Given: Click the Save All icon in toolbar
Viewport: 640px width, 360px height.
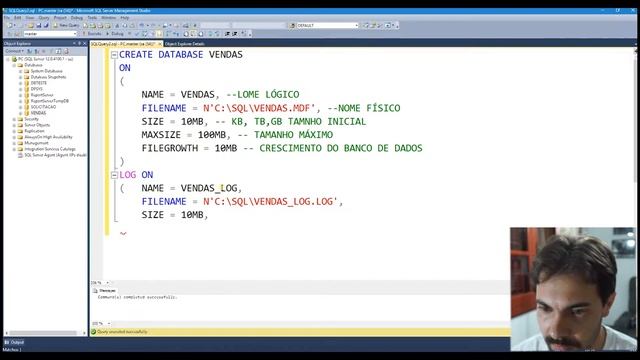Looking at the screenshot, I should [x=46, y=25].
